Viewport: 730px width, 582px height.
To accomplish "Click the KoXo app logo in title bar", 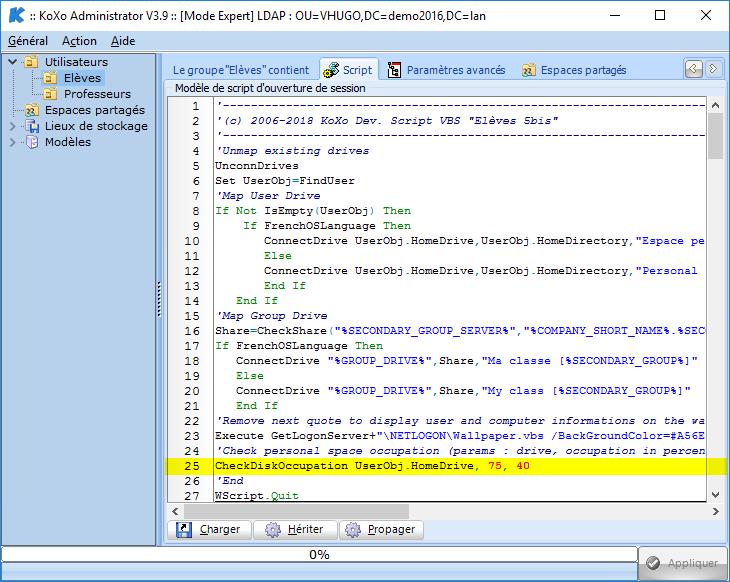I will pos(17,15).
